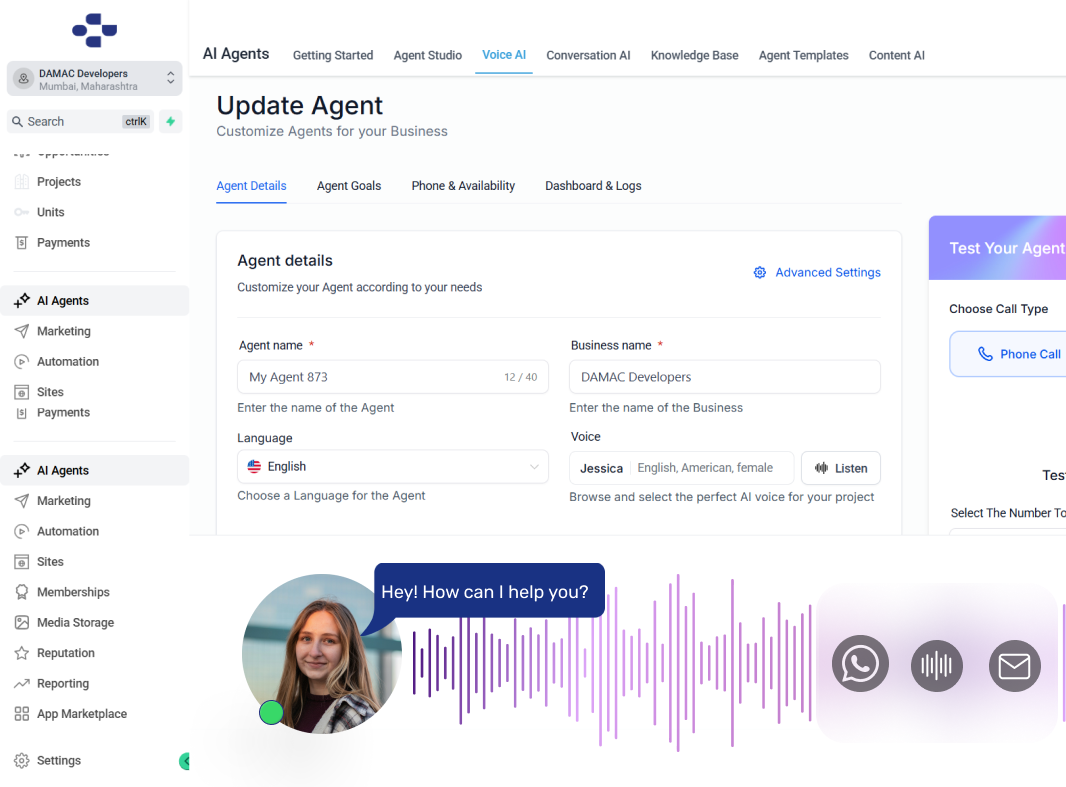Open the DAMAC Developers account switcher
Viewport: 1066px width, 787px height.
tap(95, 79)
